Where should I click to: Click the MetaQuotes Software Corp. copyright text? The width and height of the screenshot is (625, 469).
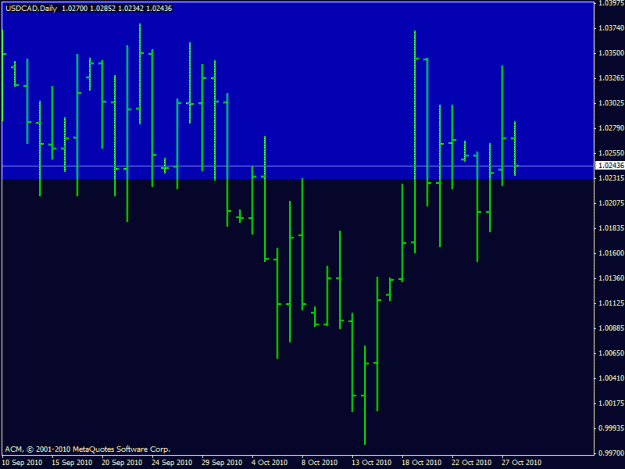pyautogui.click(x=88, y=449)
